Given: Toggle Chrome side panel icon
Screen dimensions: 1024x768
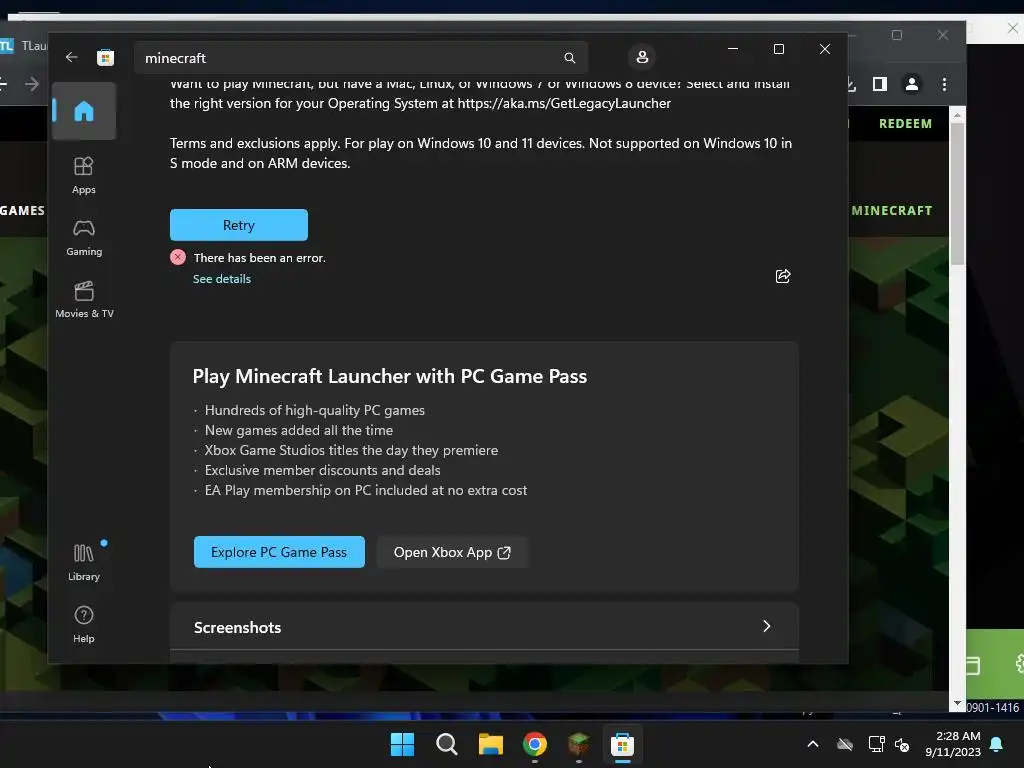Looking at the screenshot, I should [x=880, y=84].
